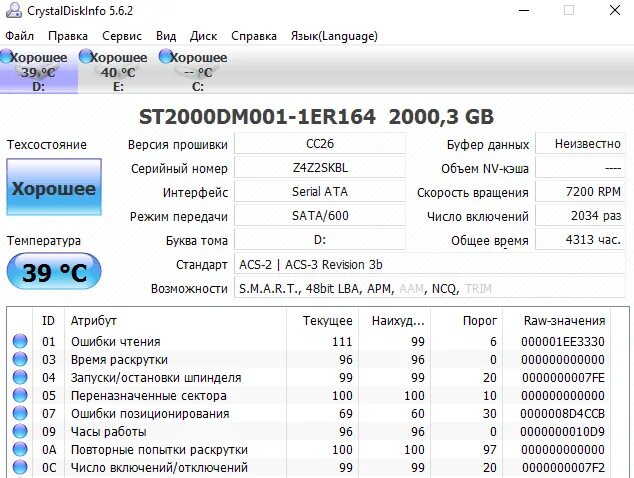Open the Вид menu

pyautogui.click(x=166, y=36)
